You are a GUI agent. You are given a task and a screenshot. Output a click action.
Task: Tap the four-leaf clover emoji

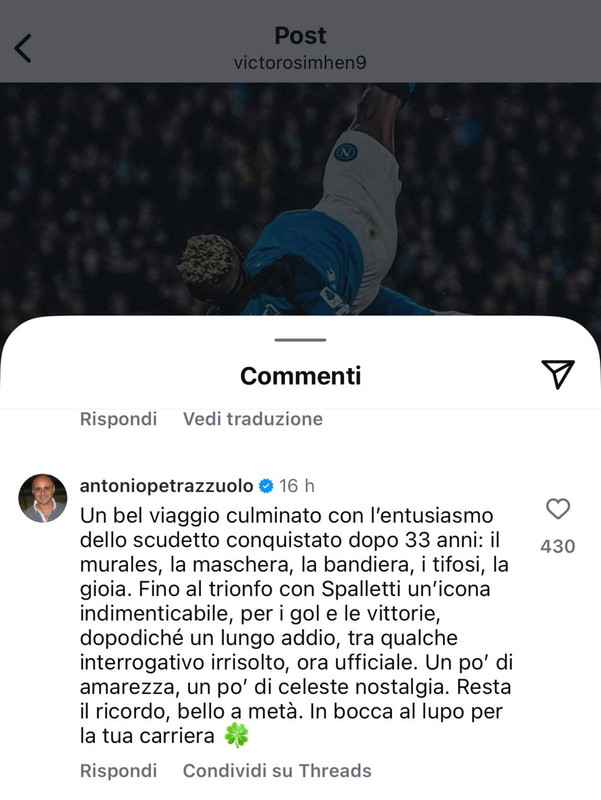[236, 736]
